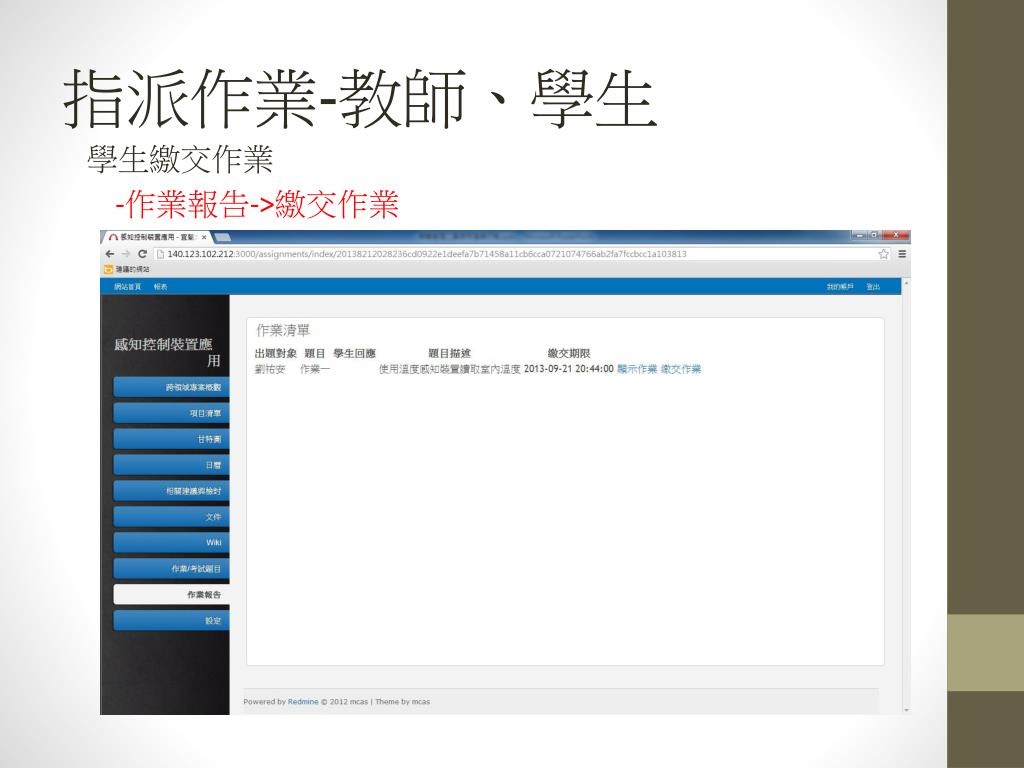Open the 文件 sidebar button

[x=171, y=517]
